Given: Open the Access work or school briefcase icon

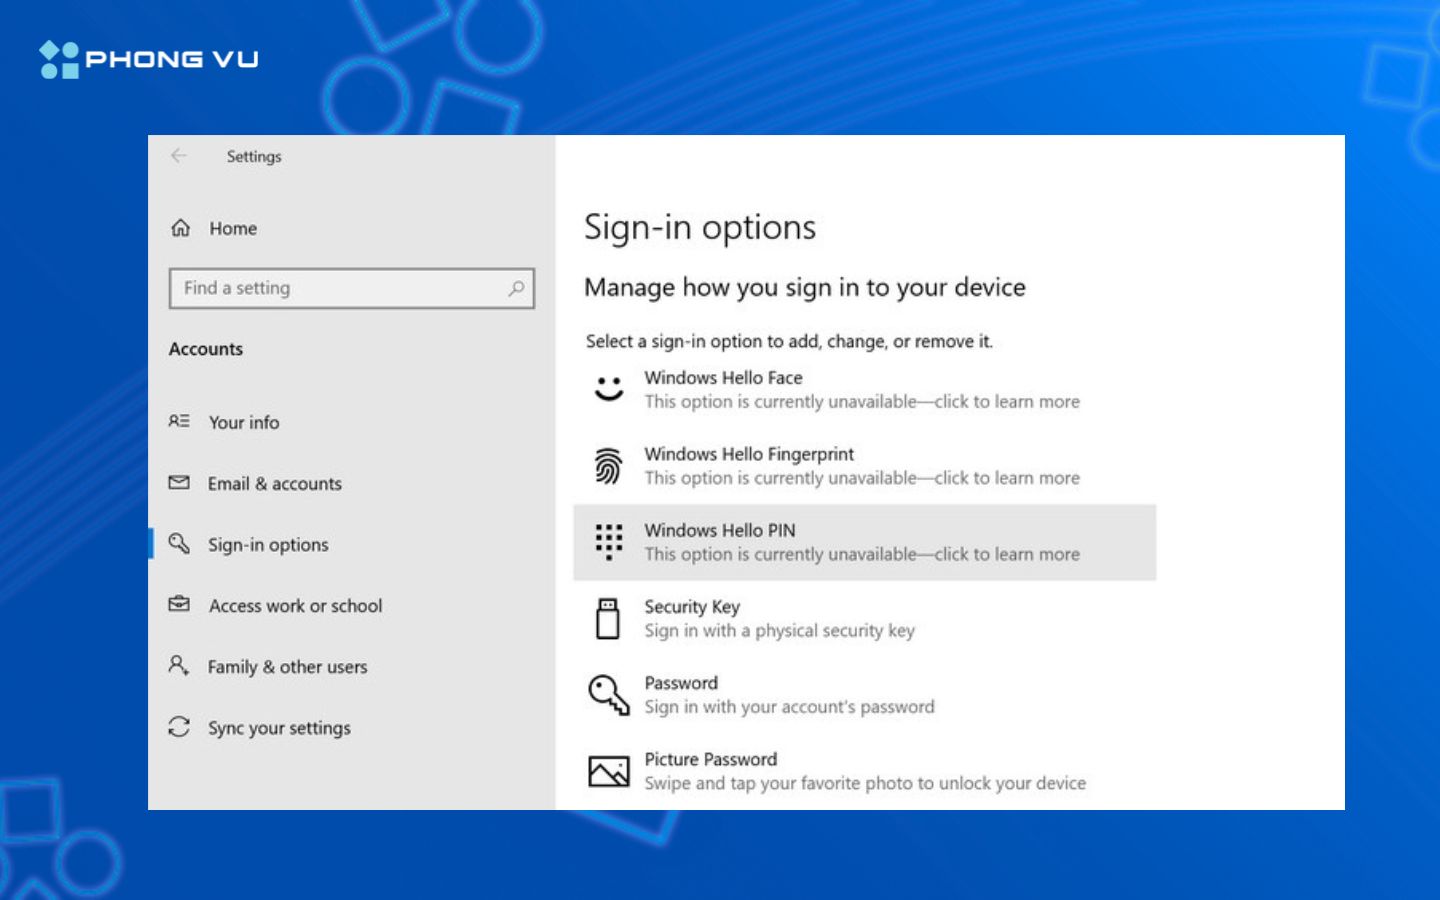Looking at the screenshot, I should 180,605.
